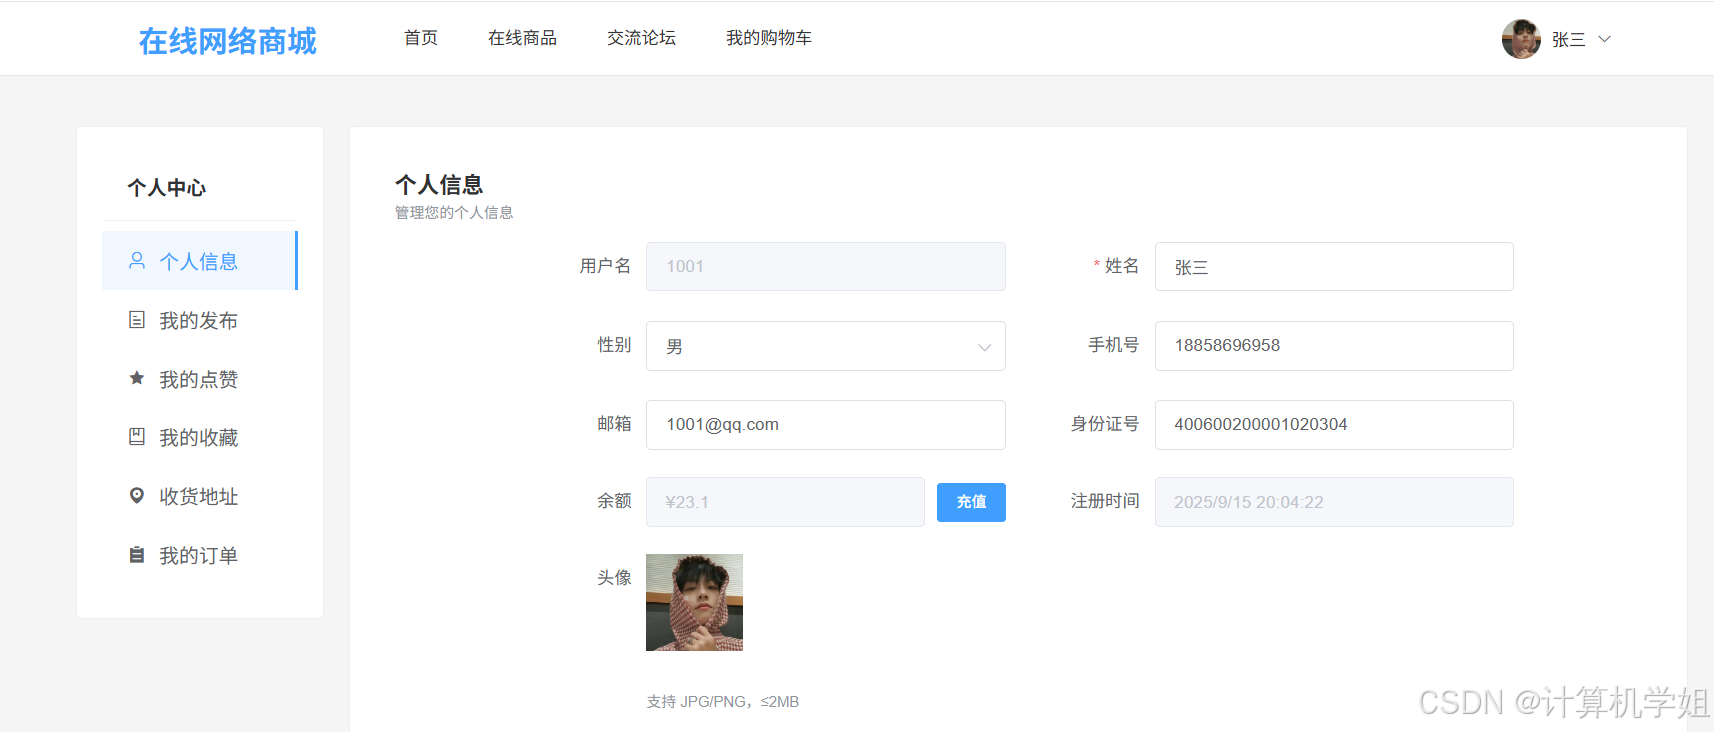Click the clipboard icon beside 我的订单

point(137,555)
